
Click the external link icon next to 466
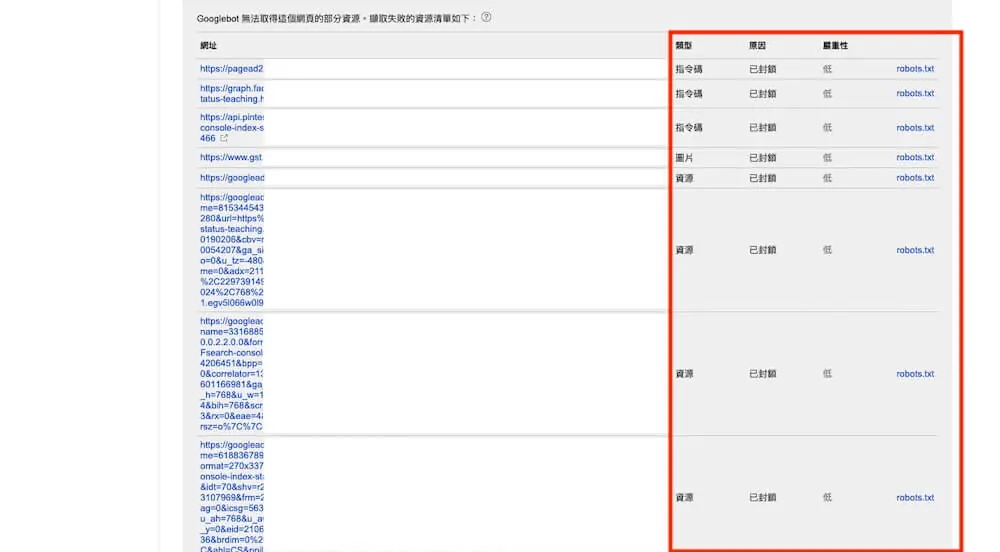point(224,138)
